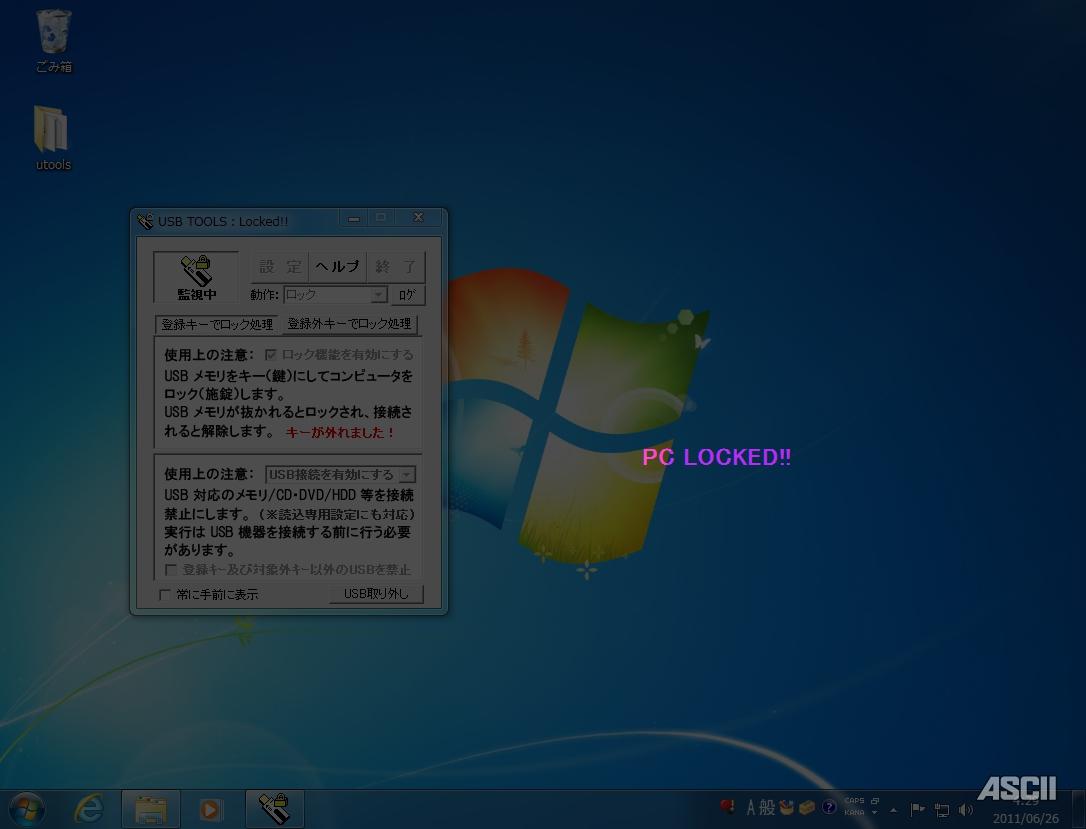
Task: Click IME 般 conversion mode indicator
Action: click(767, 808)
